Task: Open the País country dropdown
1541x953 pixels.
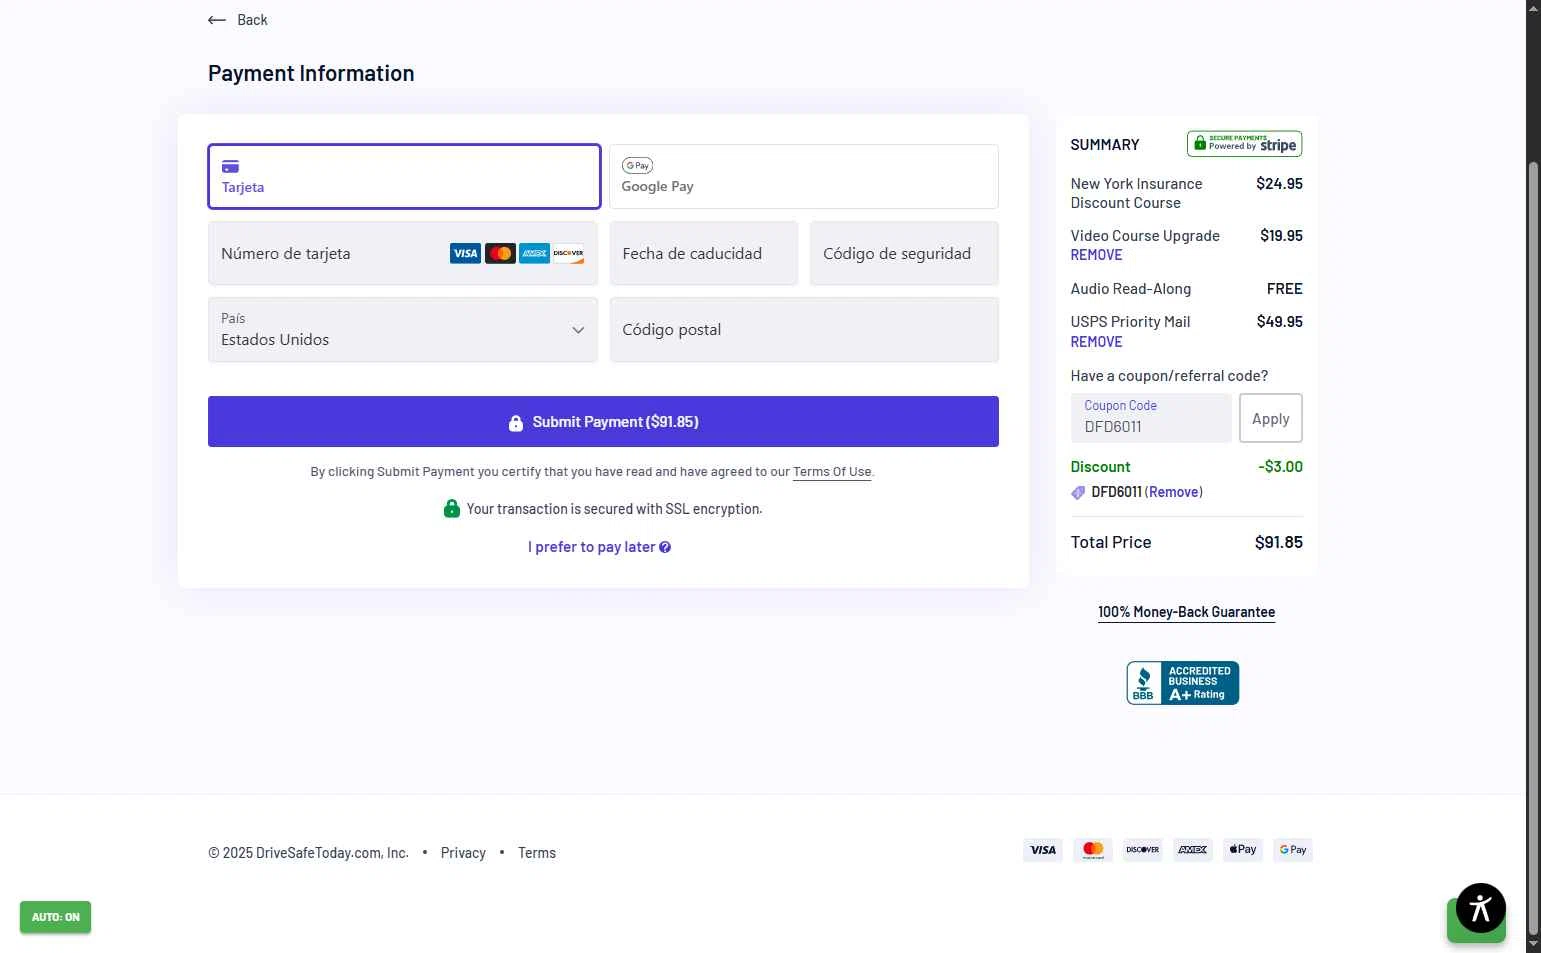Action: 403,330
